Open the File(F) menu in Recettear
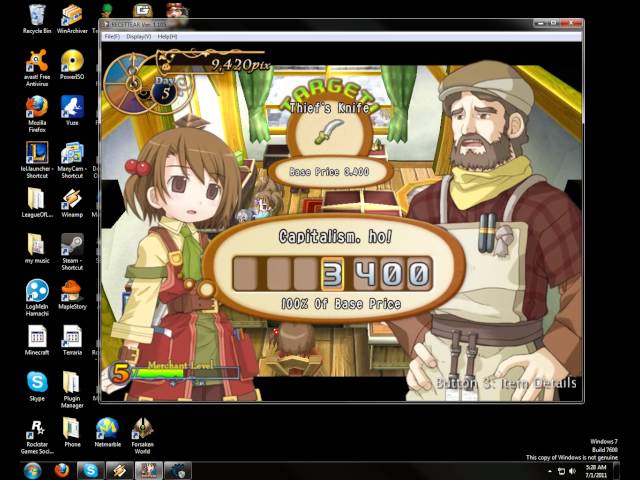This screenshot has width=640, height=480. coord(112,36)
